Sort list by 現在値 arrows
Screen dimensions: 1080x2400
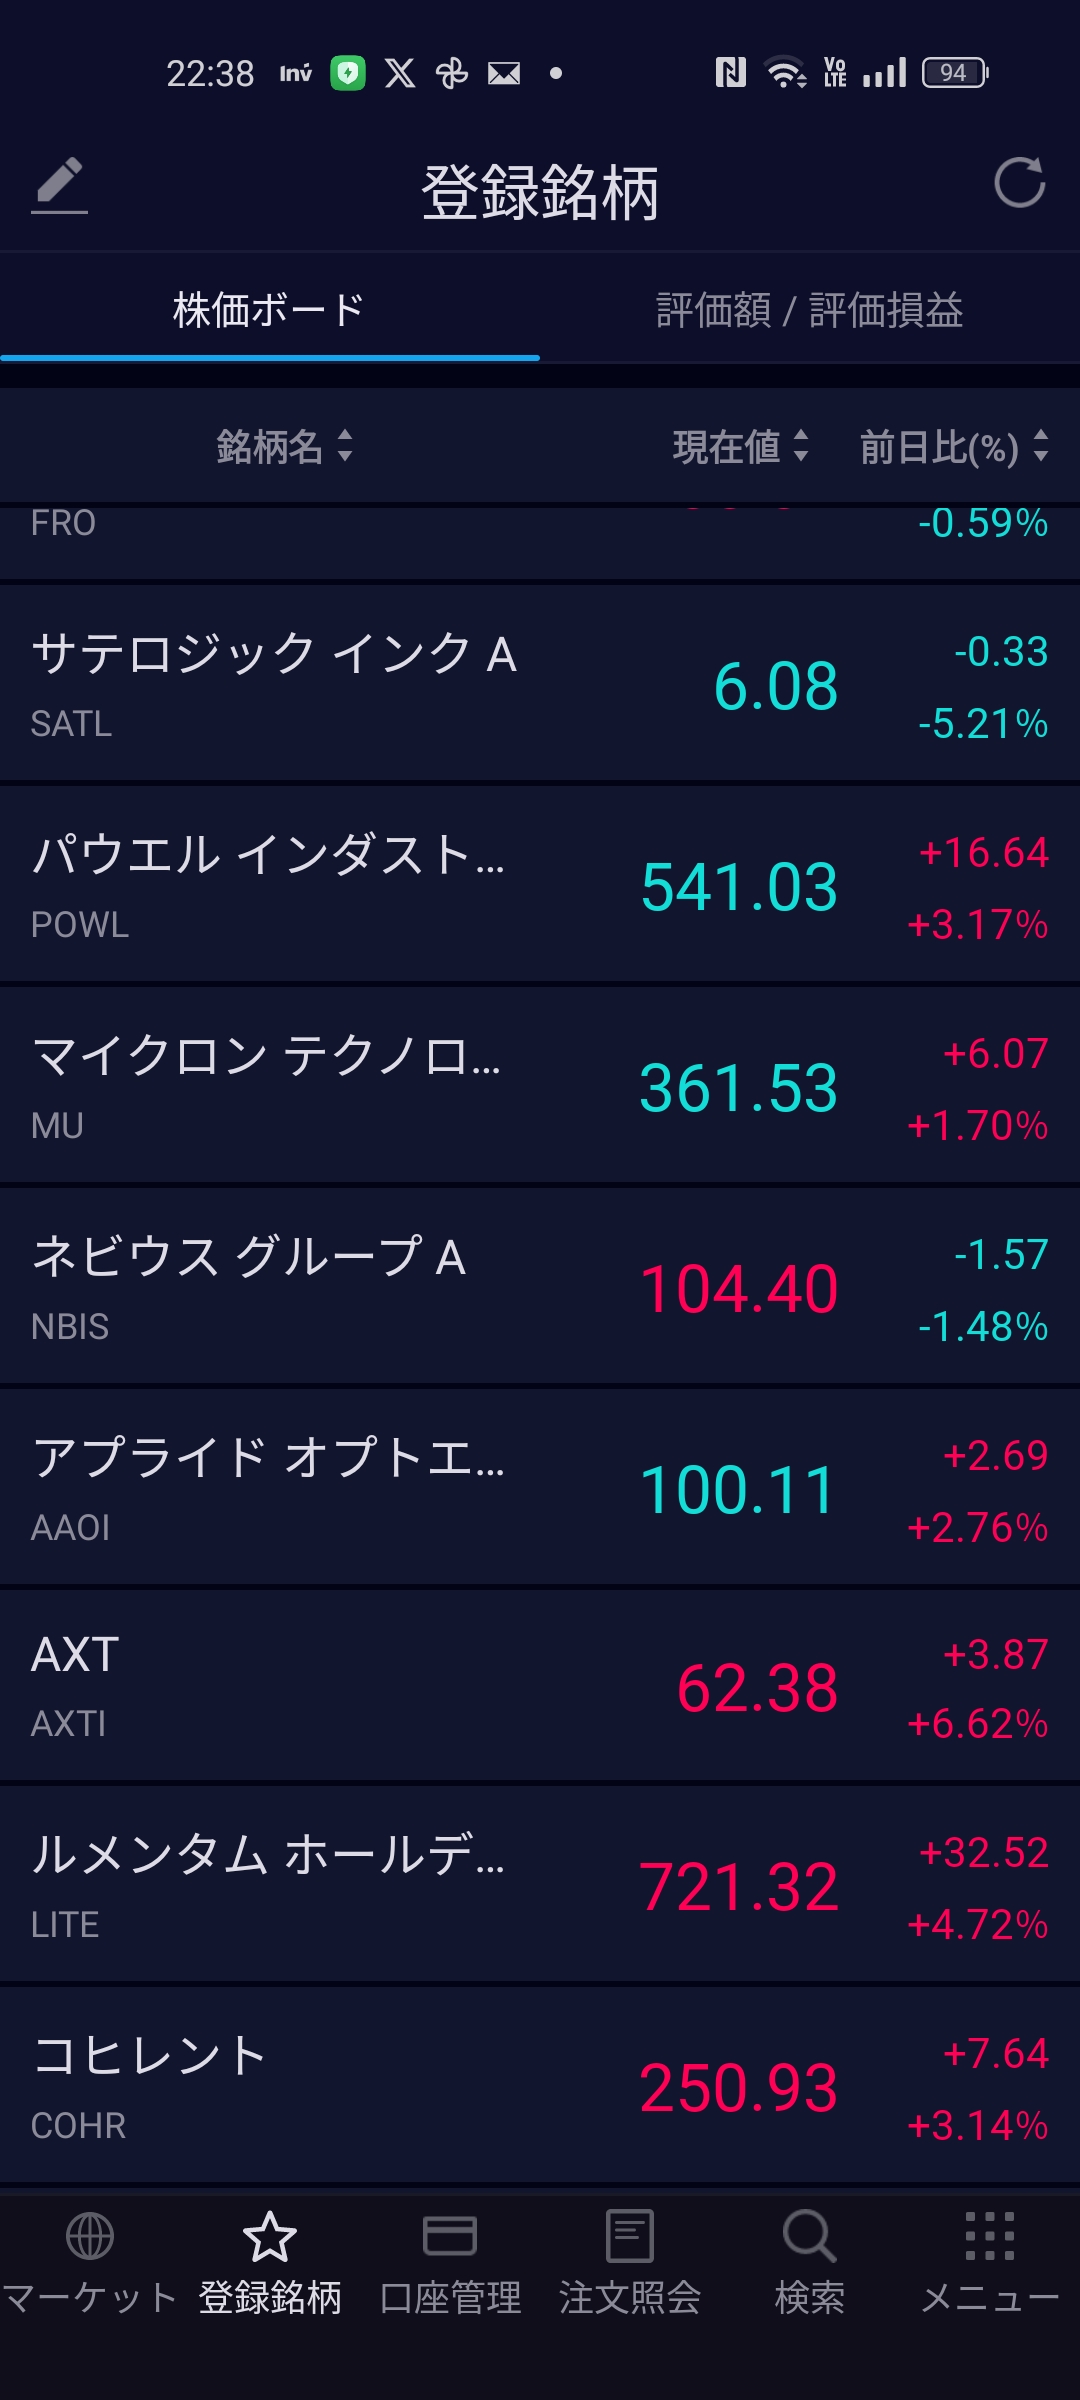tap(801, 446)
